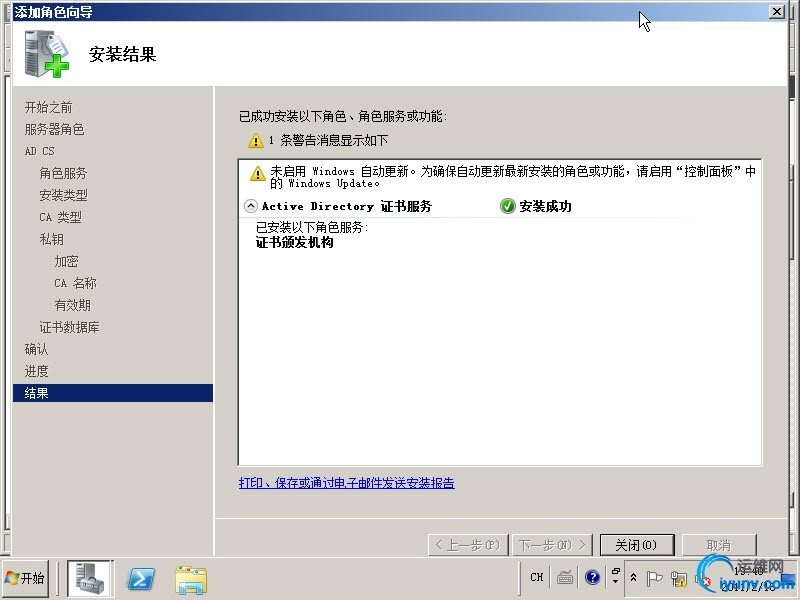The image size is (800, 600).
Task: Select 私钥 wizard step
Action: pyautogui.click(x=52, y=239)
